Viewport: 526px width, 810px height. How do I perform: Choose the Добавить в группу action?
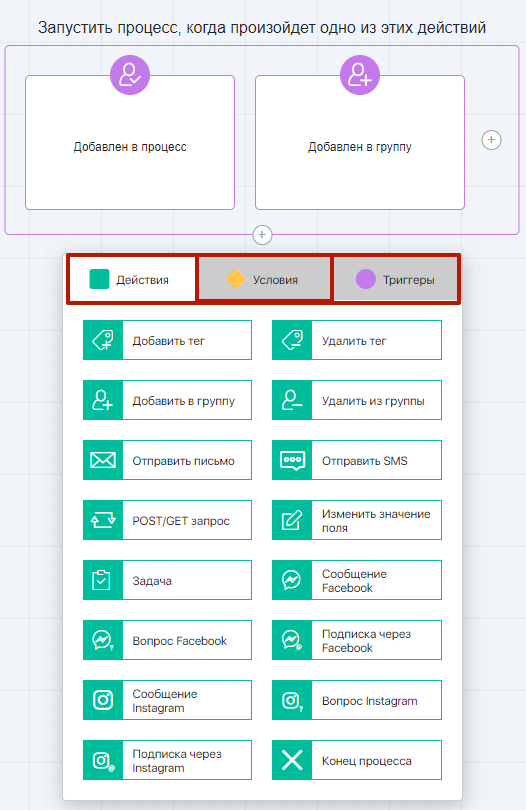click(x=167, y=400)
